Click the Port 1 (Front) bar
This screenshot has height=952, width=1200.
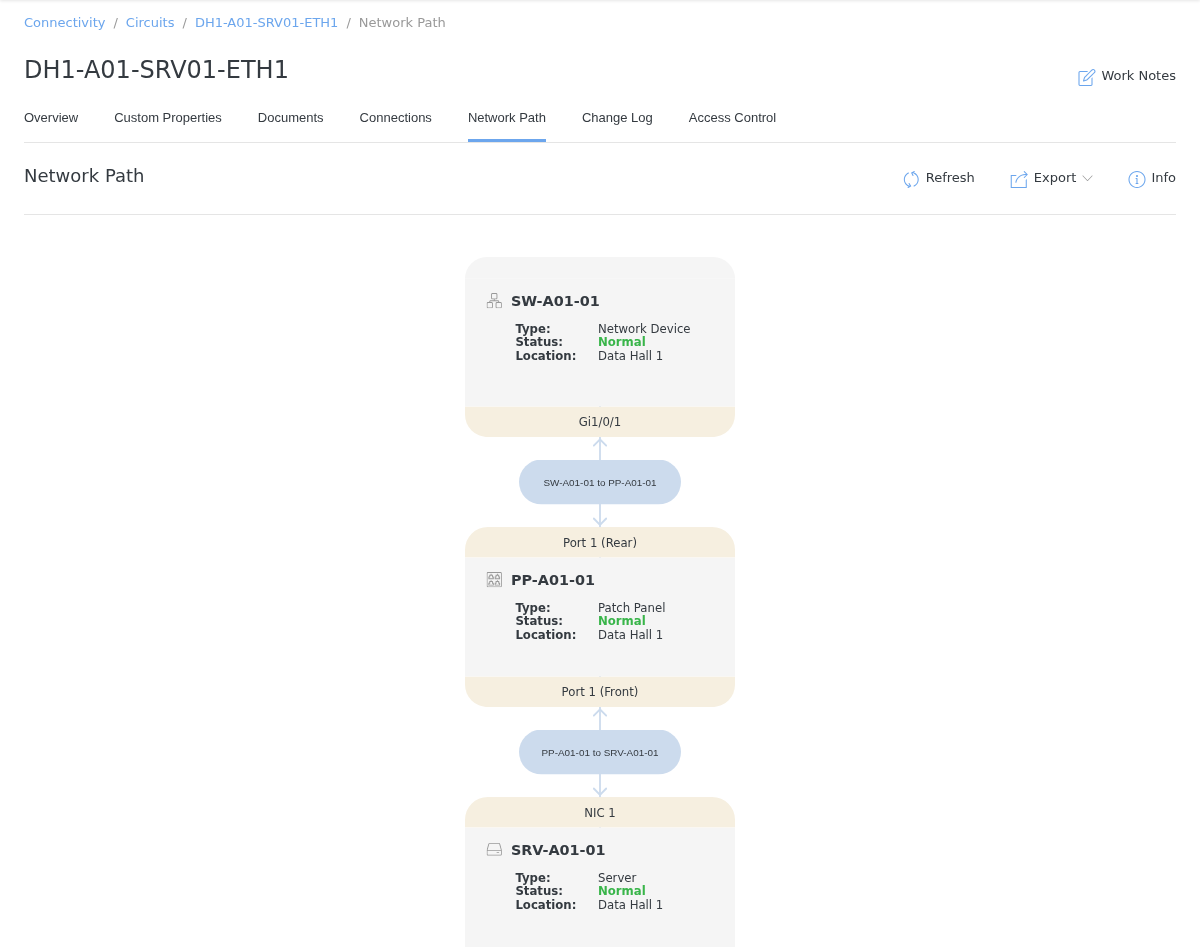click(600, 692)
